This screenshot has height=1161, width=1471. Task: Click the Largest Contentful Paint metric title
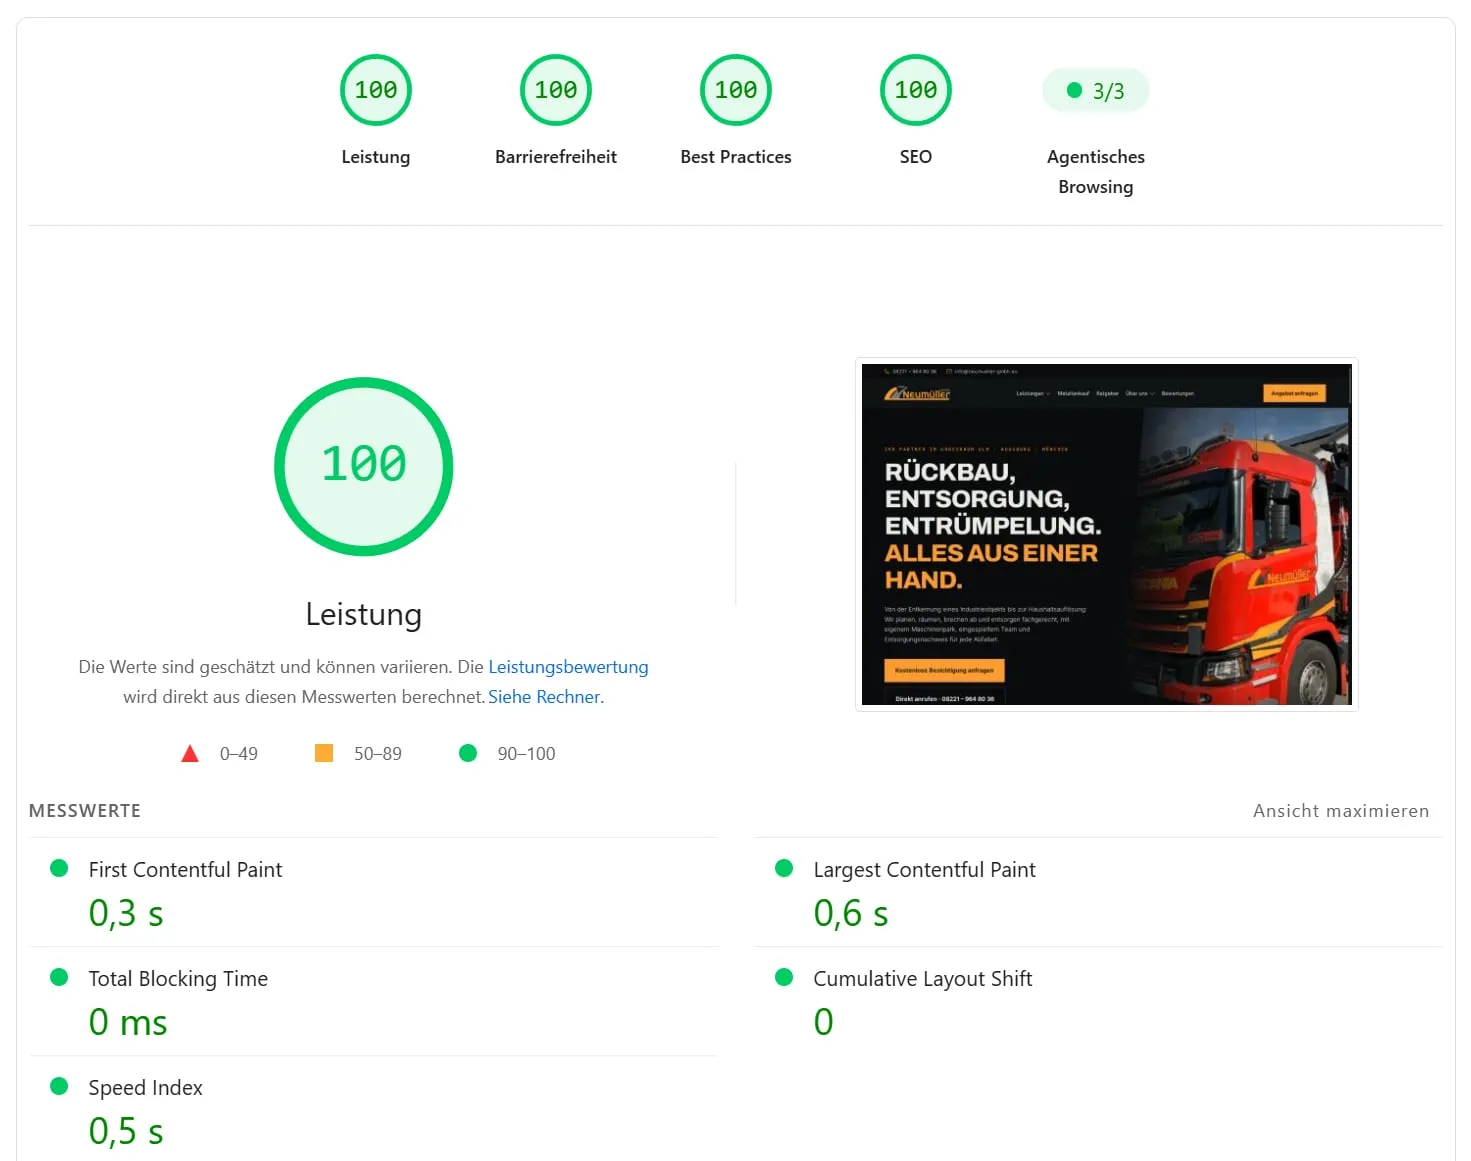pyautogui.click(x=925, y=870)
